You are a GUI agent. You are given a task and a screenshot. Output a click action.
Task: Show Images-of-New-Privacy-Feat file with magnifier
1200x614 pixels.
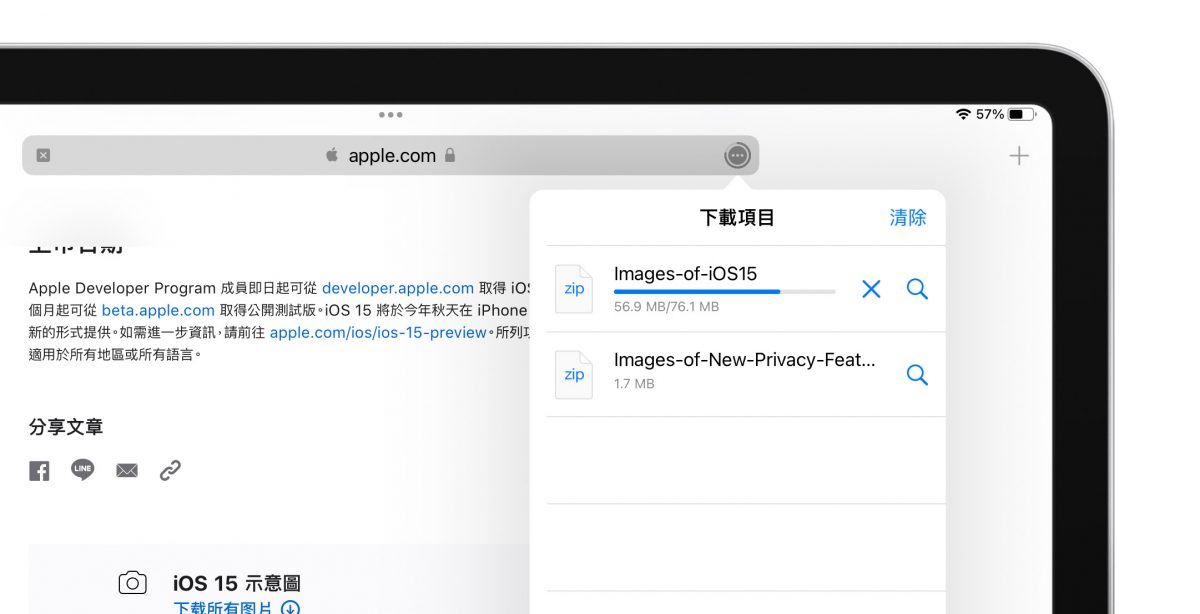click(917, 375)
